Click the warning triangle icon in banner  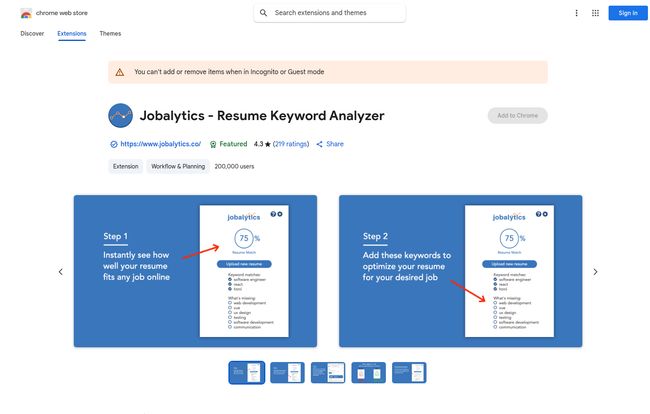(x=120, y=72)
